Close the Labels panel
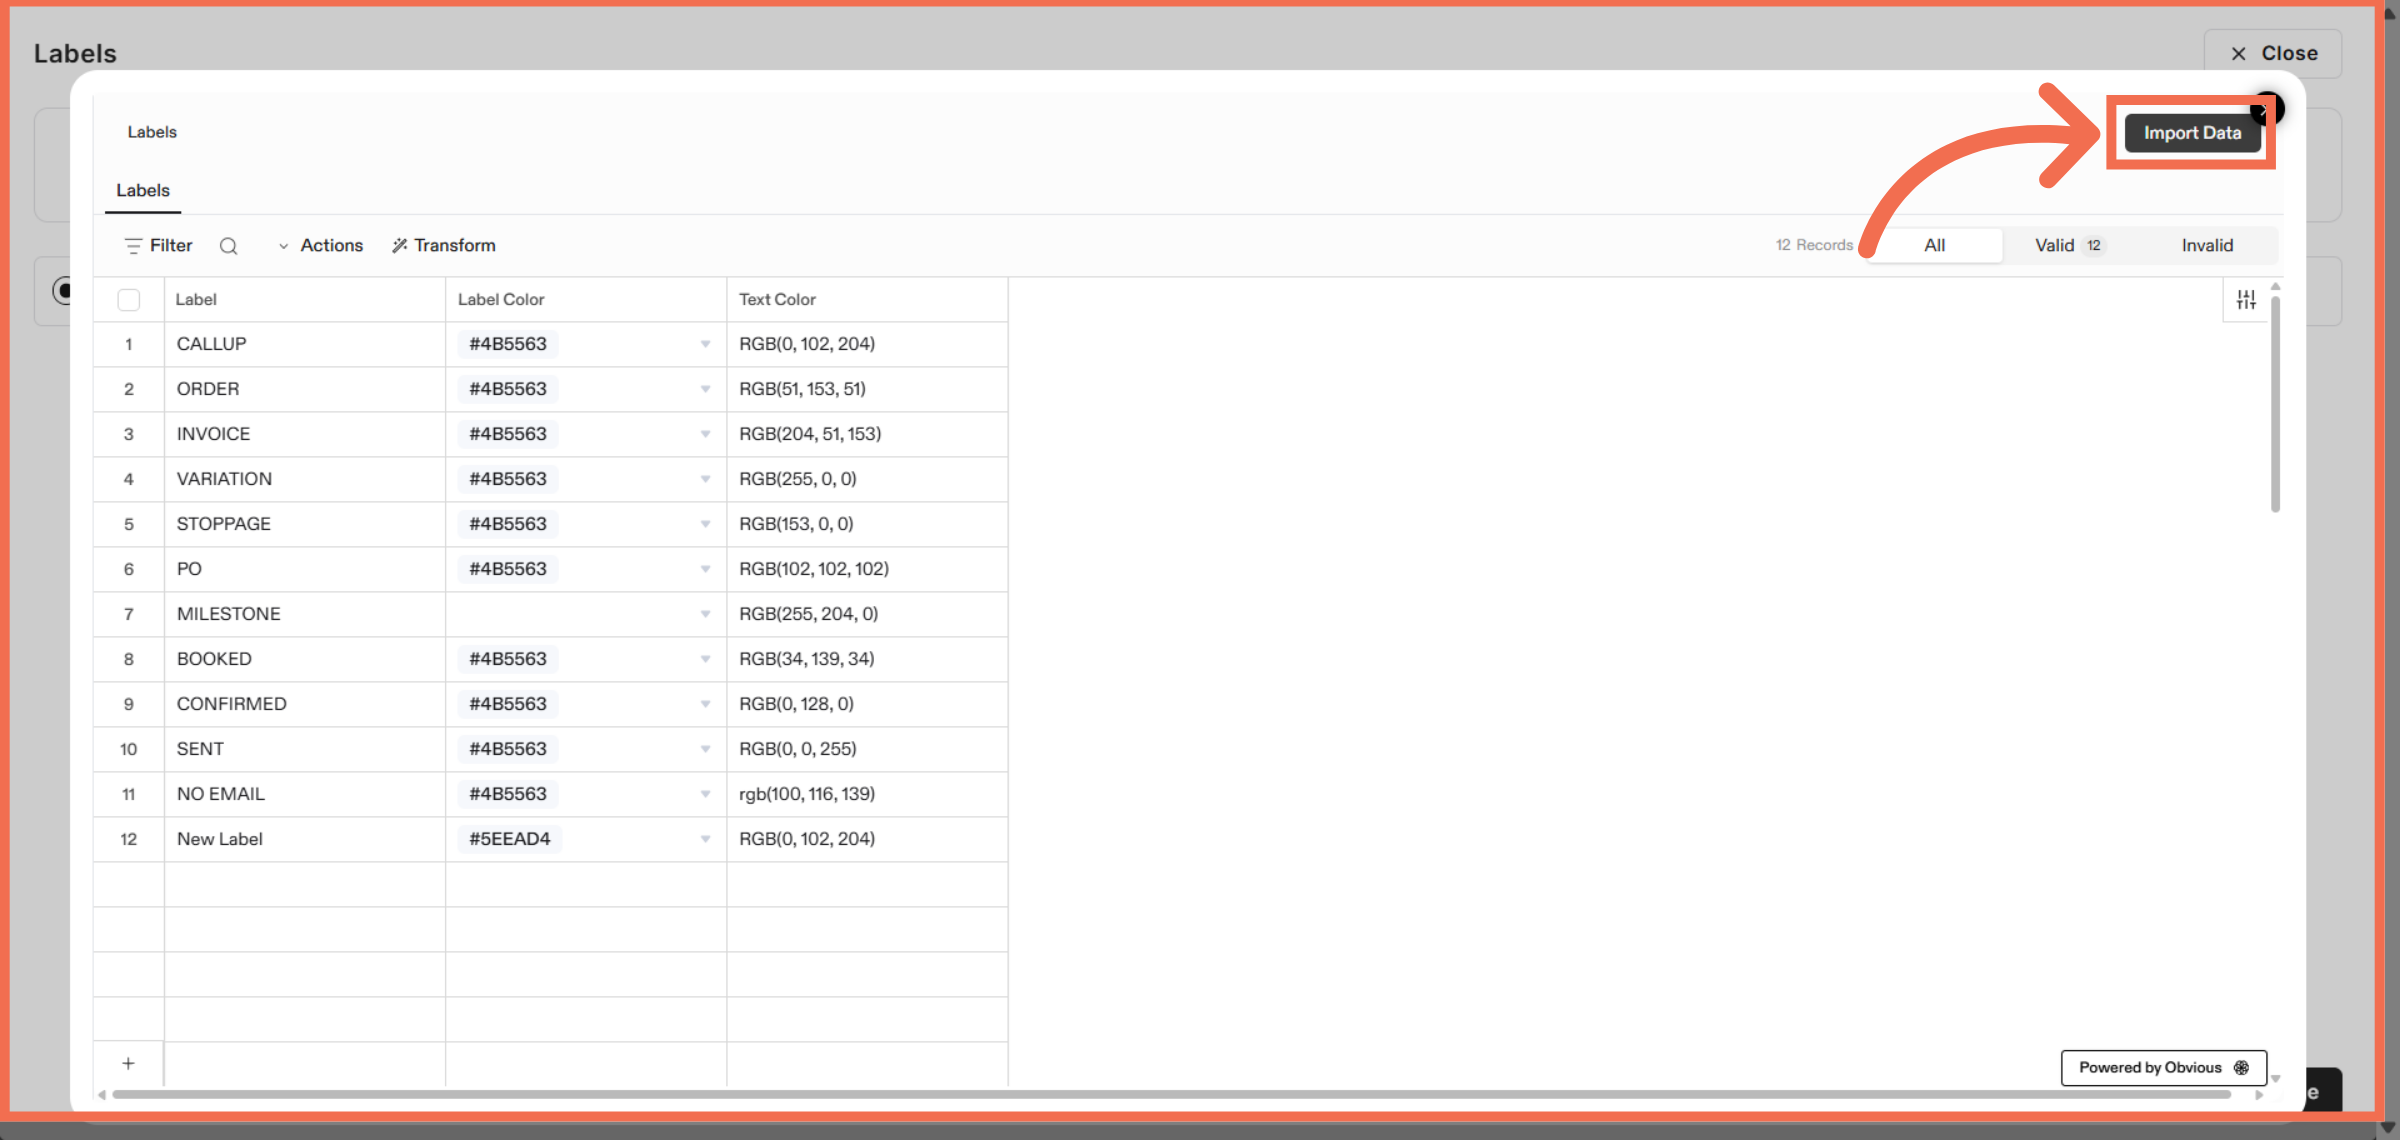 (x=2287, y=52)
